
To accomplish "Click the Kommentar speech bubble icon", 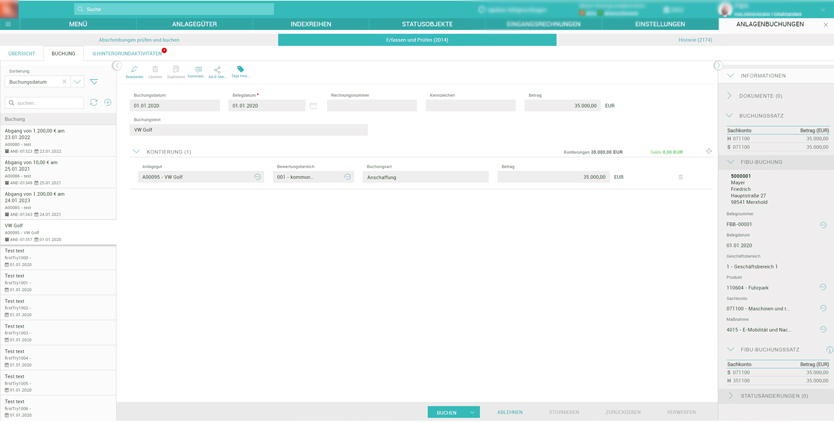I will click(196, 71).
